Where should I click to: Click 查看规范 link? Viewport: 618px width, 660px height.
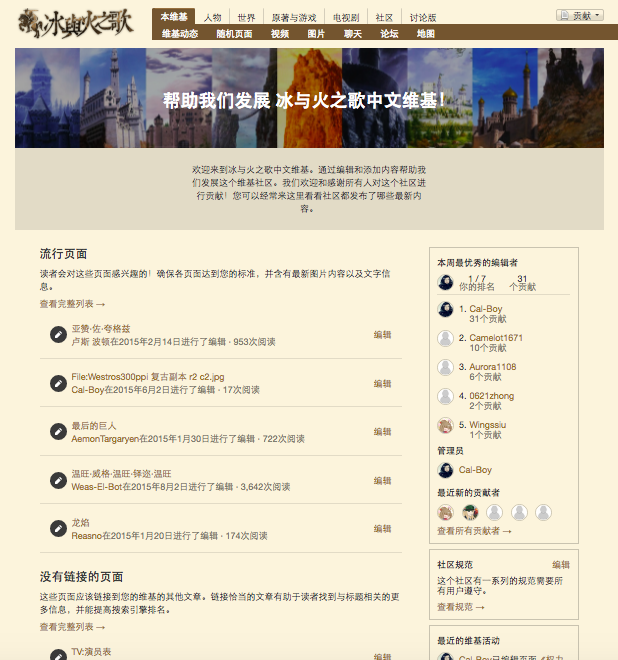(x=461, y=607)
